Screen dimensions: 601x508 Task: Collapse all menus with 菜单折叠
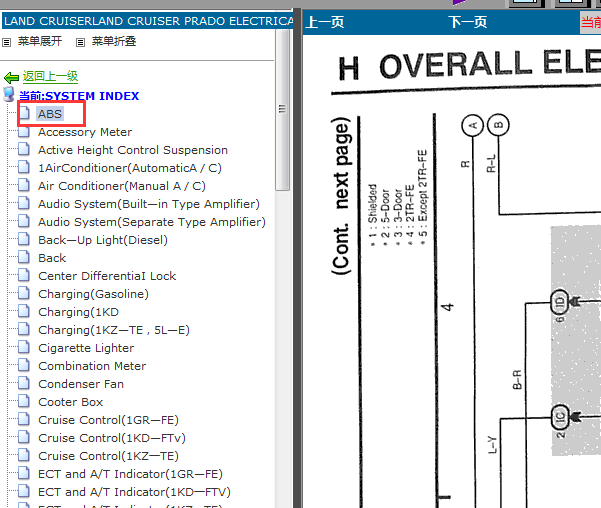pos(114,41)
